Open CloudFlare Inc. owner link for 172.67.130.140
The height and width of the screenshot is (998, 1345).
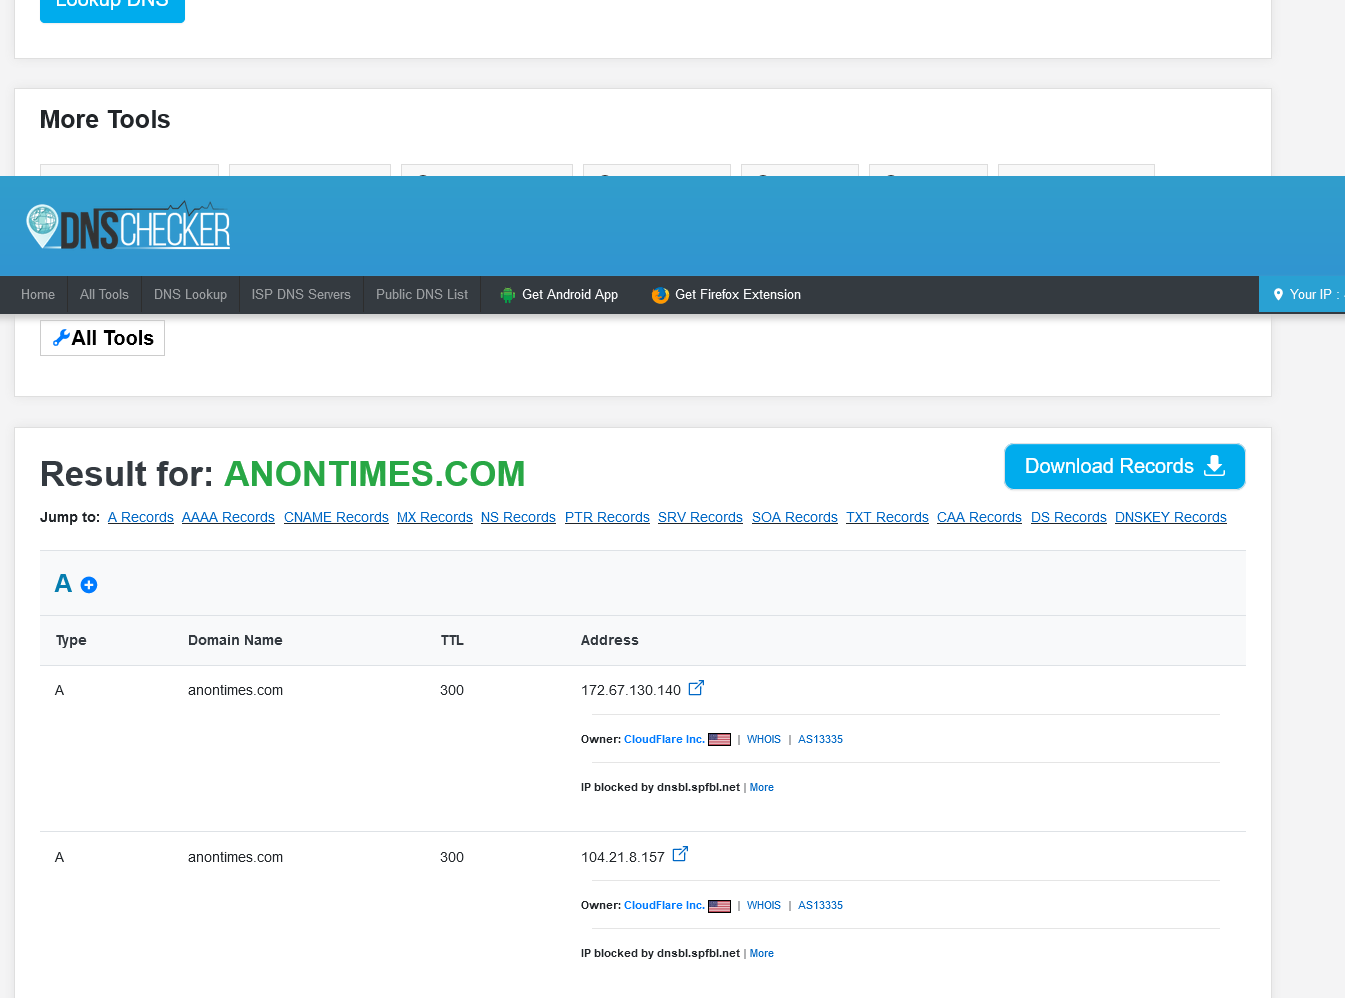click(664, 740)
